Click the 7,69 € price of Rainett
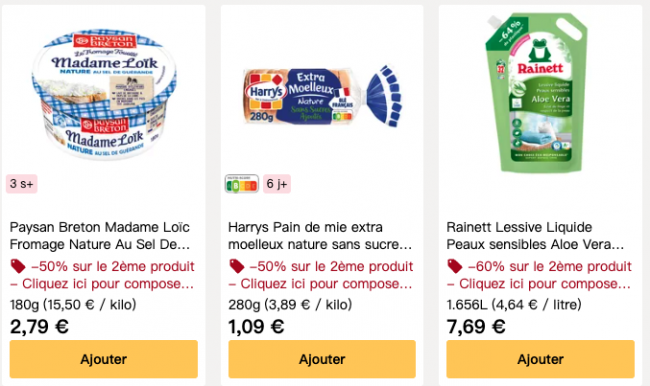650x386 pixels. tap(476, 326)
